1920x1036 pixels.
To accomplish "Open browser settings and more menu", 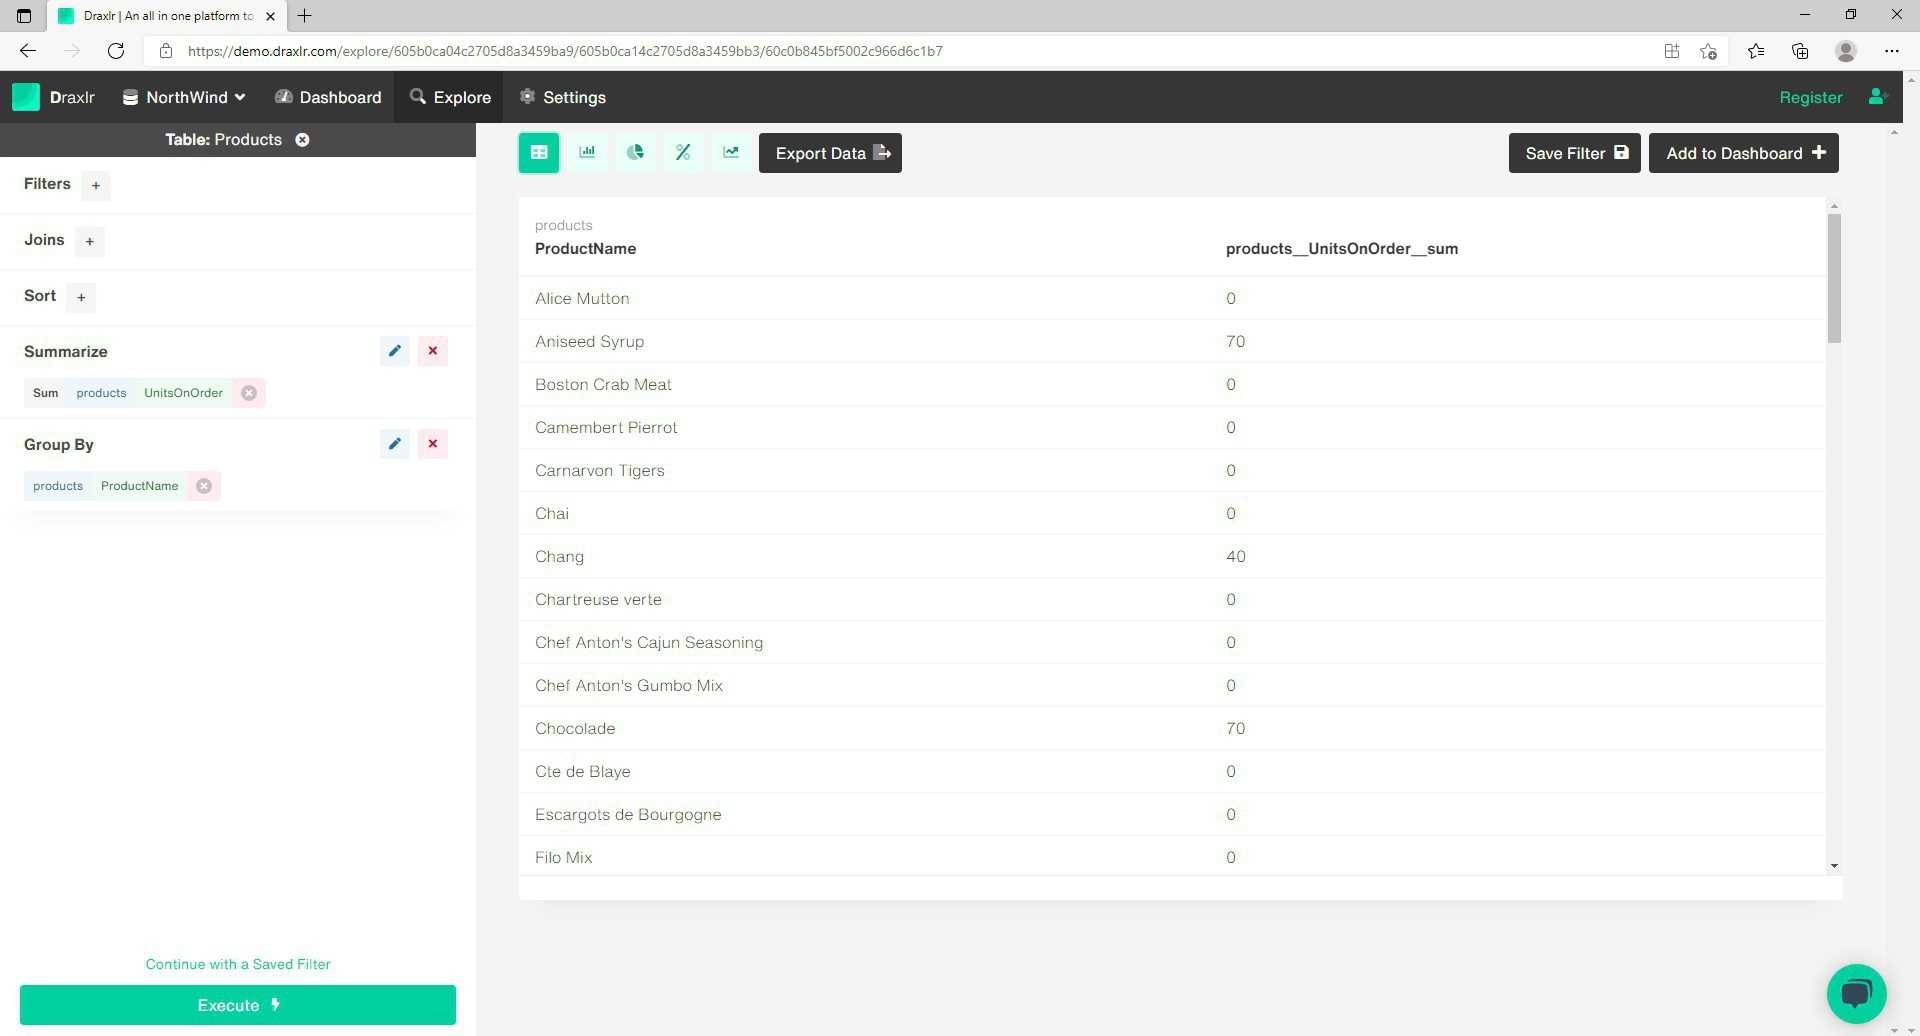I will pyautogui.click(x=1891, y=51).
